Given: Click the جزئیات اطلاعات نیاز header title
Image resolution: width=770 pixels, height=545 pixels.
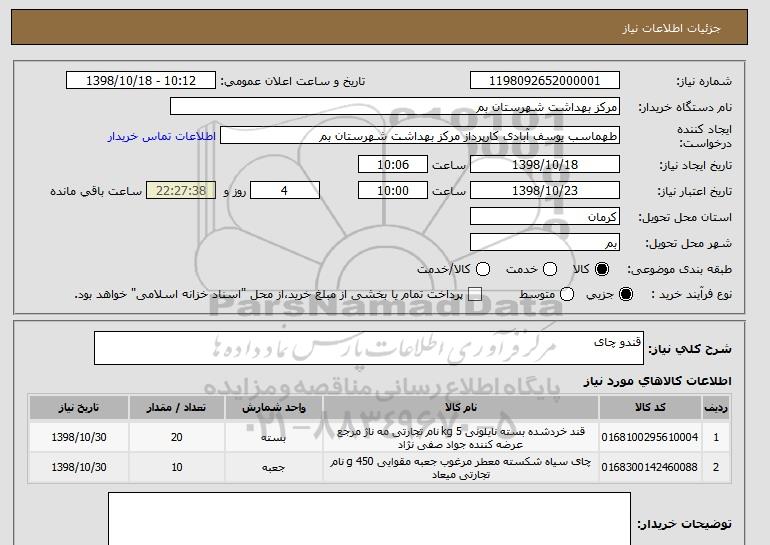Looking at the screenshot, I should (671, 28).
